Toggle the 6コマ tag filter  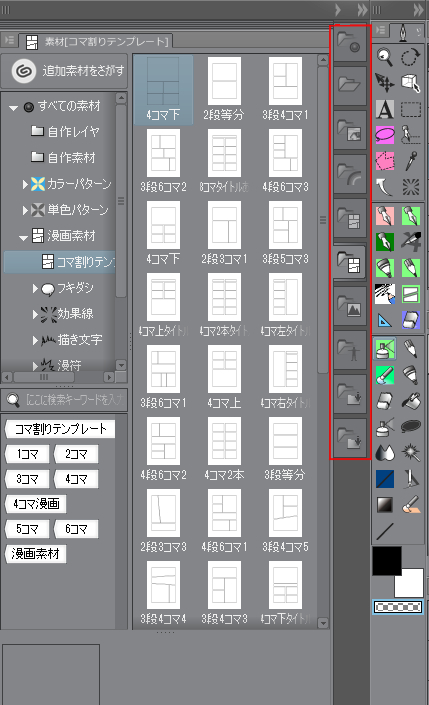pos(76,529)
